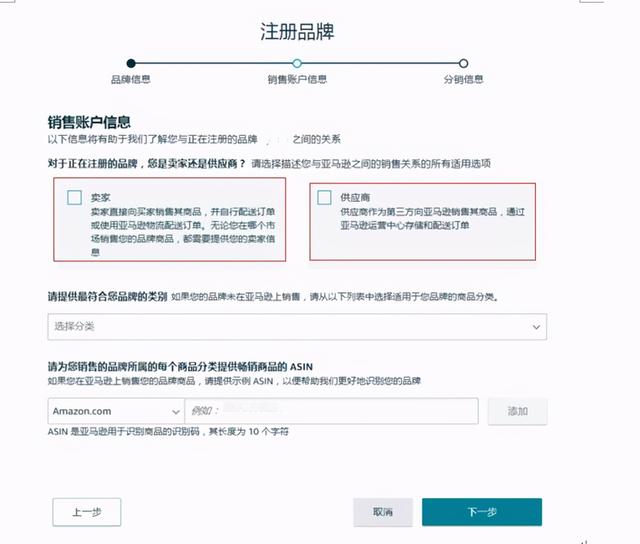Click the 添加 (add) button
Image resolution: width=640 pixels, height=544 pixels.
pos(518,411)
